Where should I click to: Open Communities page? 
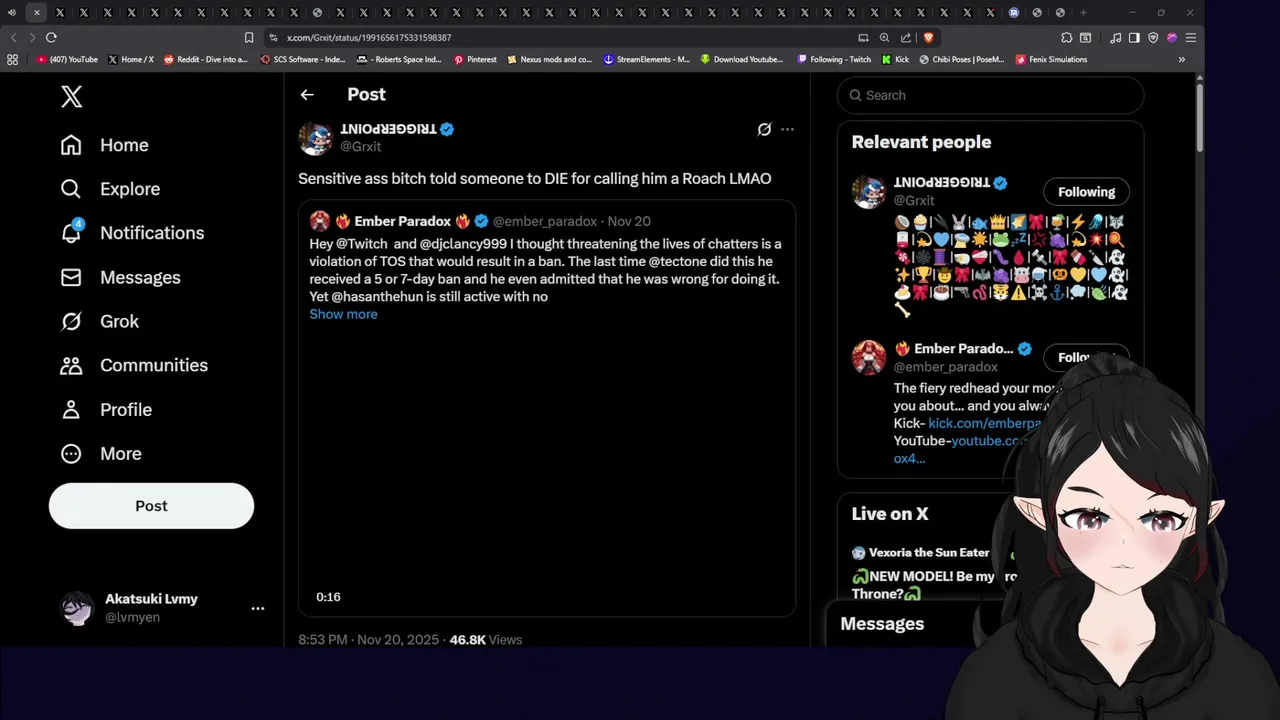[x=134, y=365]
